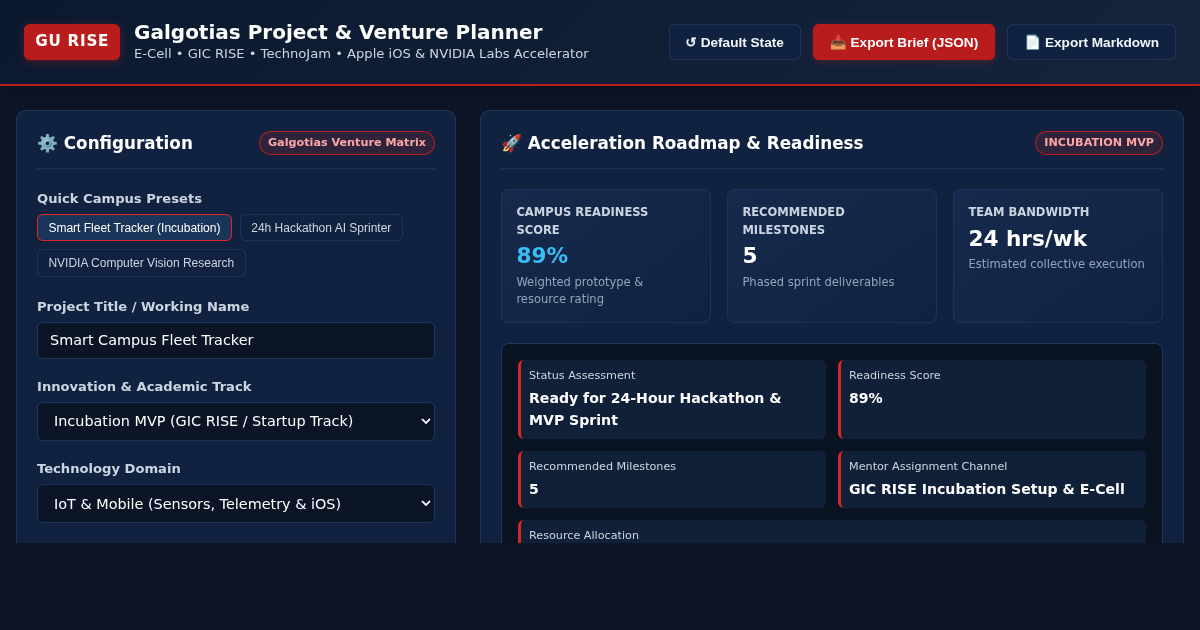Click the rocket icon beside Acceleration Roadmap
Image resolution: width=1200 pixels, height=630 pixels.
[511, 143]
